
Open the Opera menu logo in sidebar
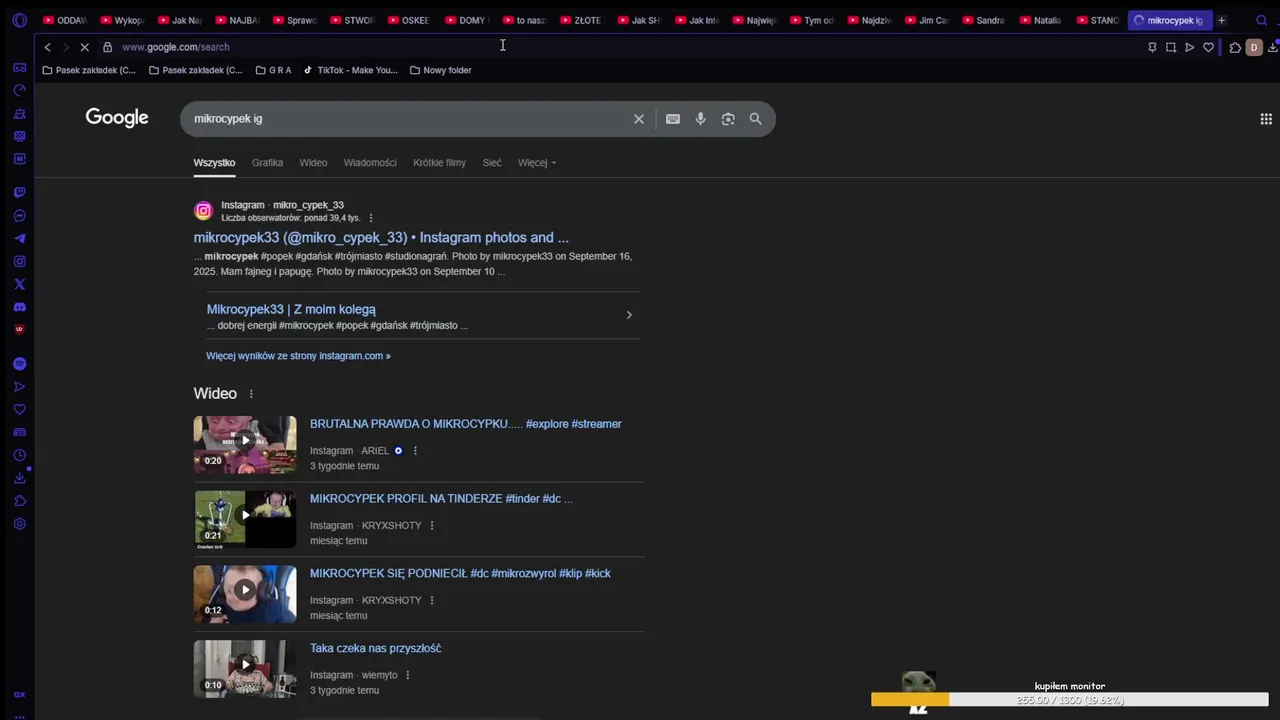[19, 20]
